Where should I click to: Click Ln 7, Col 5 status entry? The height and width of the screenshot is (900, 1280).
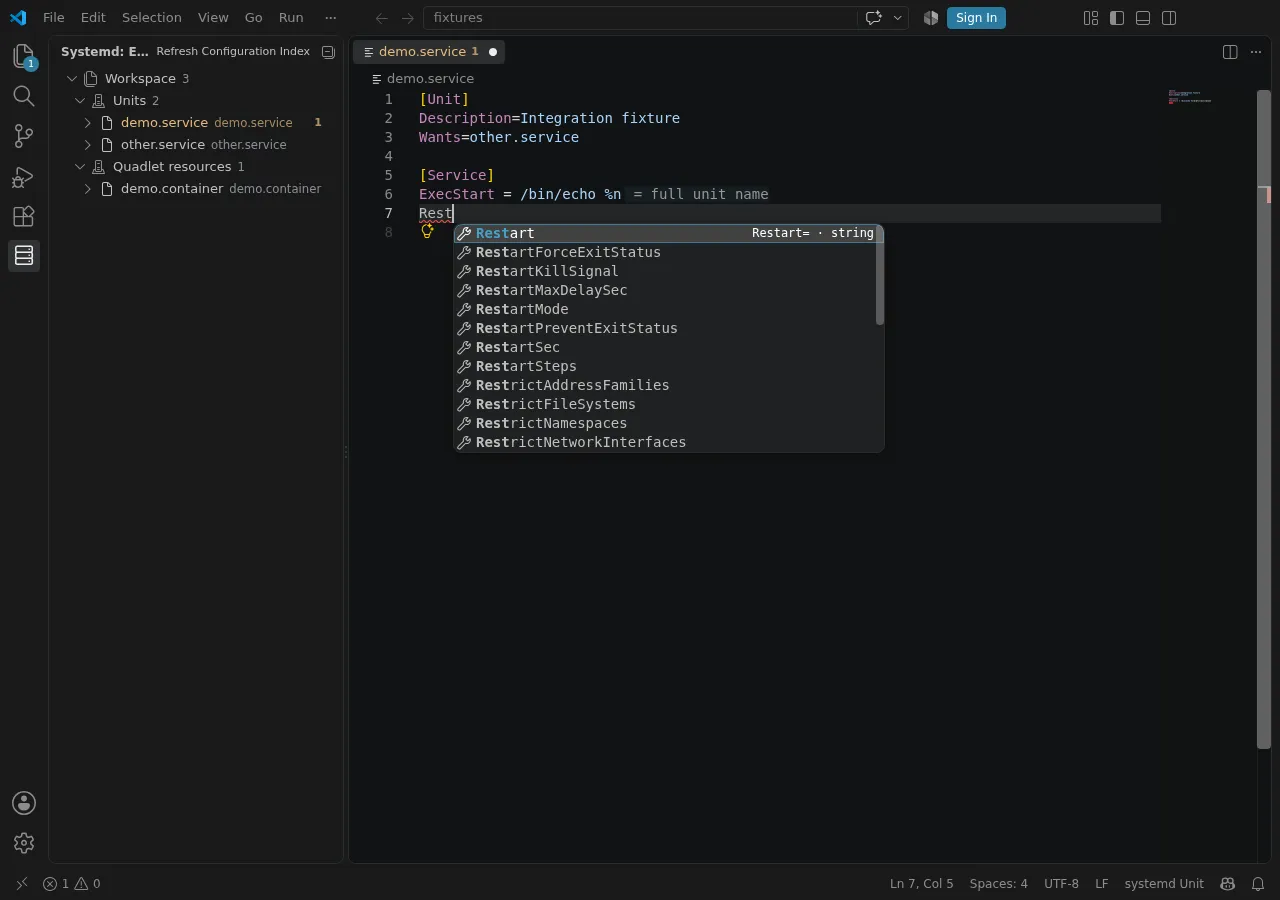pyautogui.click(x=921, y=884)
